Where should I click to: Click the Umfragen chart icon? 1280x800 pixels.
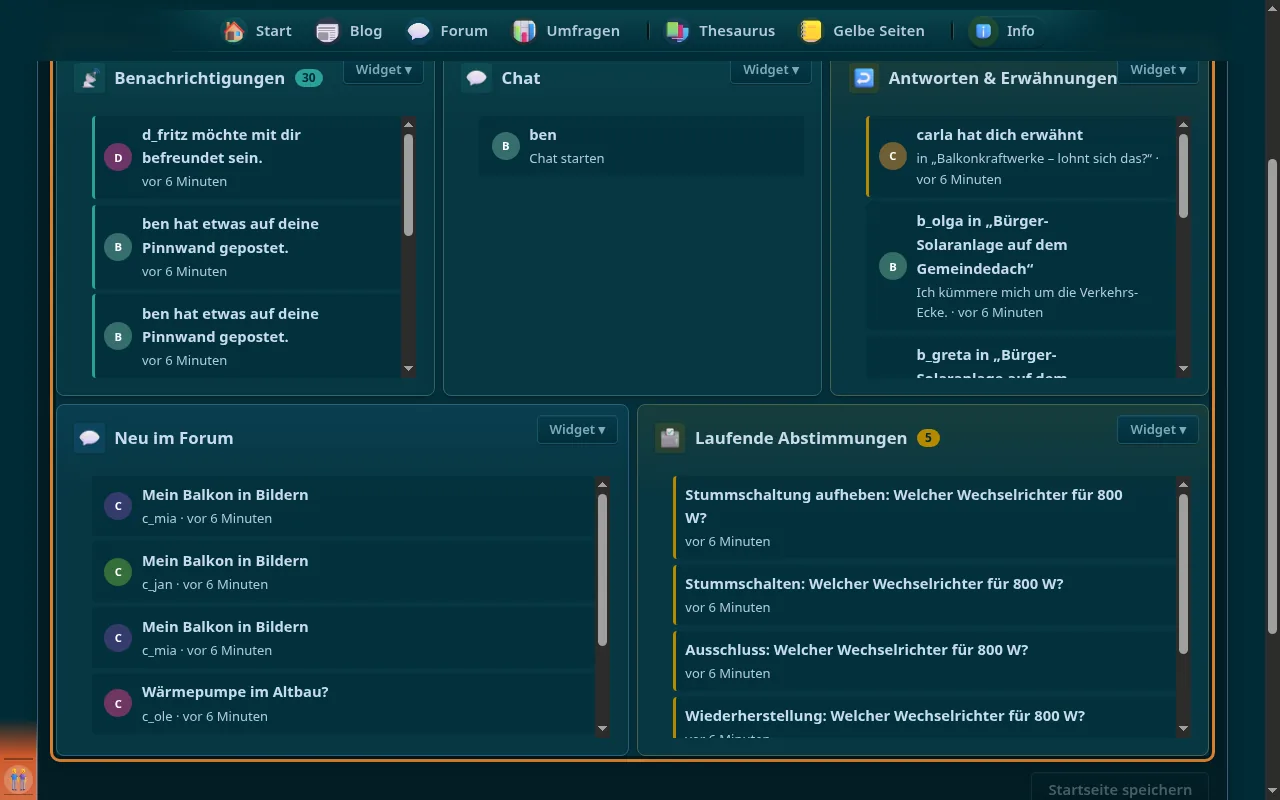[x=524, y=31]
